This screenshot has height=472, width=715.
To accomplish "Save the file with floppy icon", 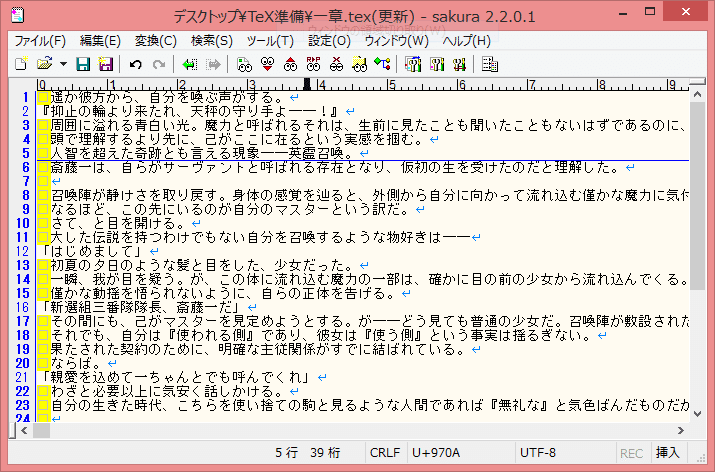I will point(83,64).
